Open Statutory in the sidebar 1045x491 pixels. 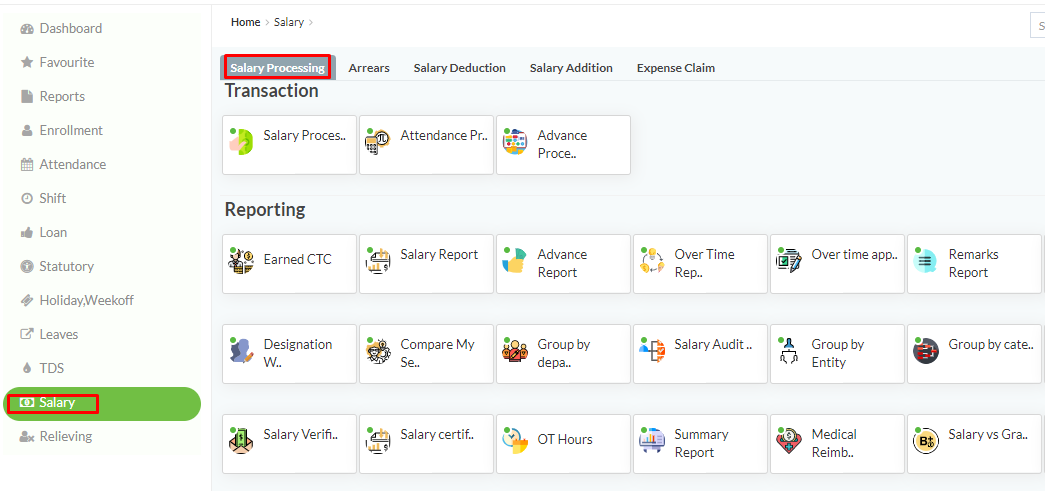point(57,266)
